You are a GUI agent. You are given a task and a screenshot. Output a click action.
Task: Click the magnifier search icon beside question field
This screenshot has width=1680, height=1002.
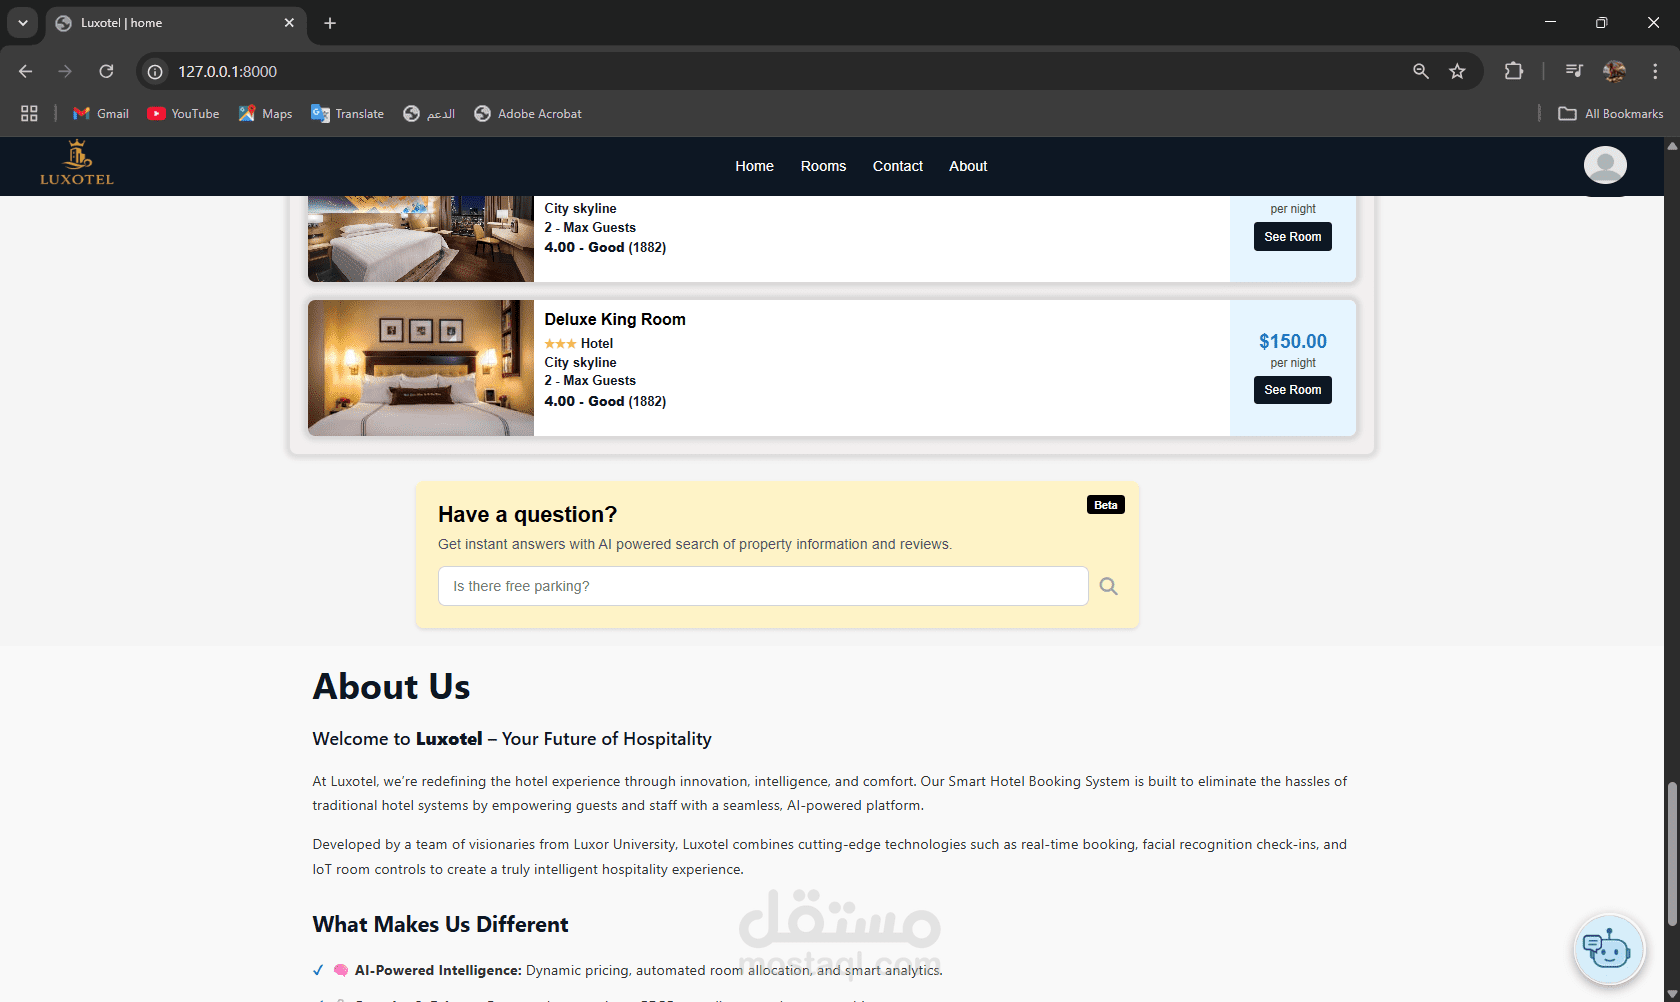coord(1109,586)
